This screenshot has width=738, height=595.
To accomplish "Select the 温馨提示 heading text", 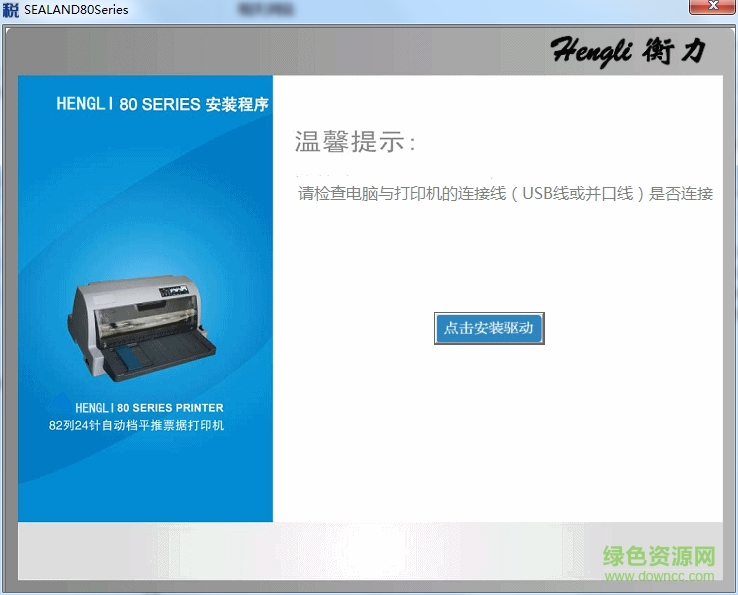I will (x=355, y=142).
